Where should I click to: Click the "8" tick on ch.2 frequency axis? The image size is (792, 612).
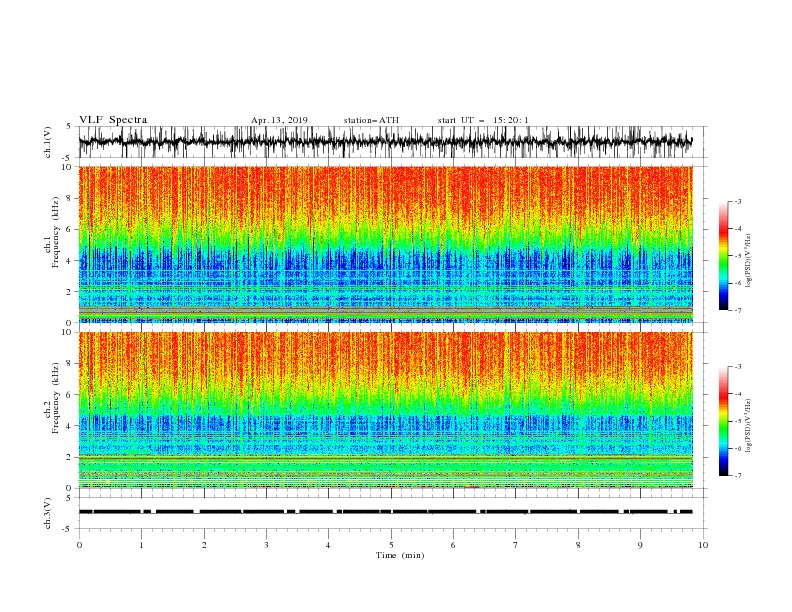70,364
